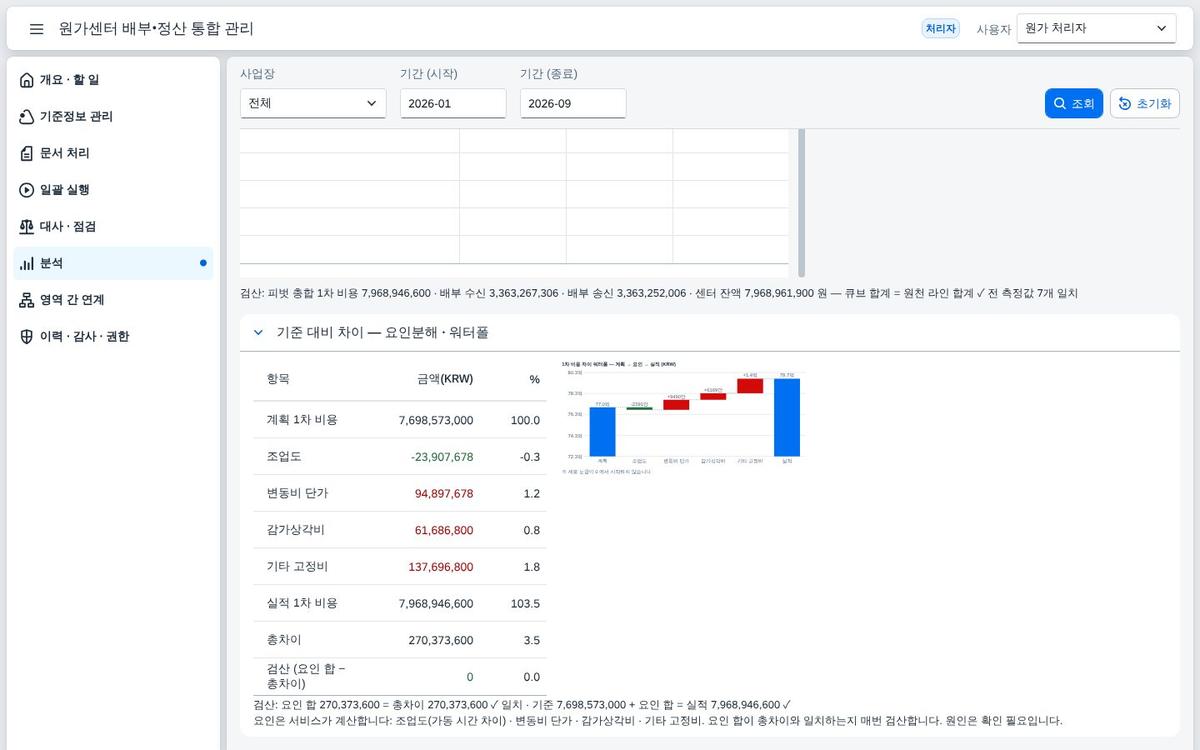Screen dimensions: 1200x750
Task: Select the 대사 · 점검 scale icon
Action: click(x=27, y=227)
